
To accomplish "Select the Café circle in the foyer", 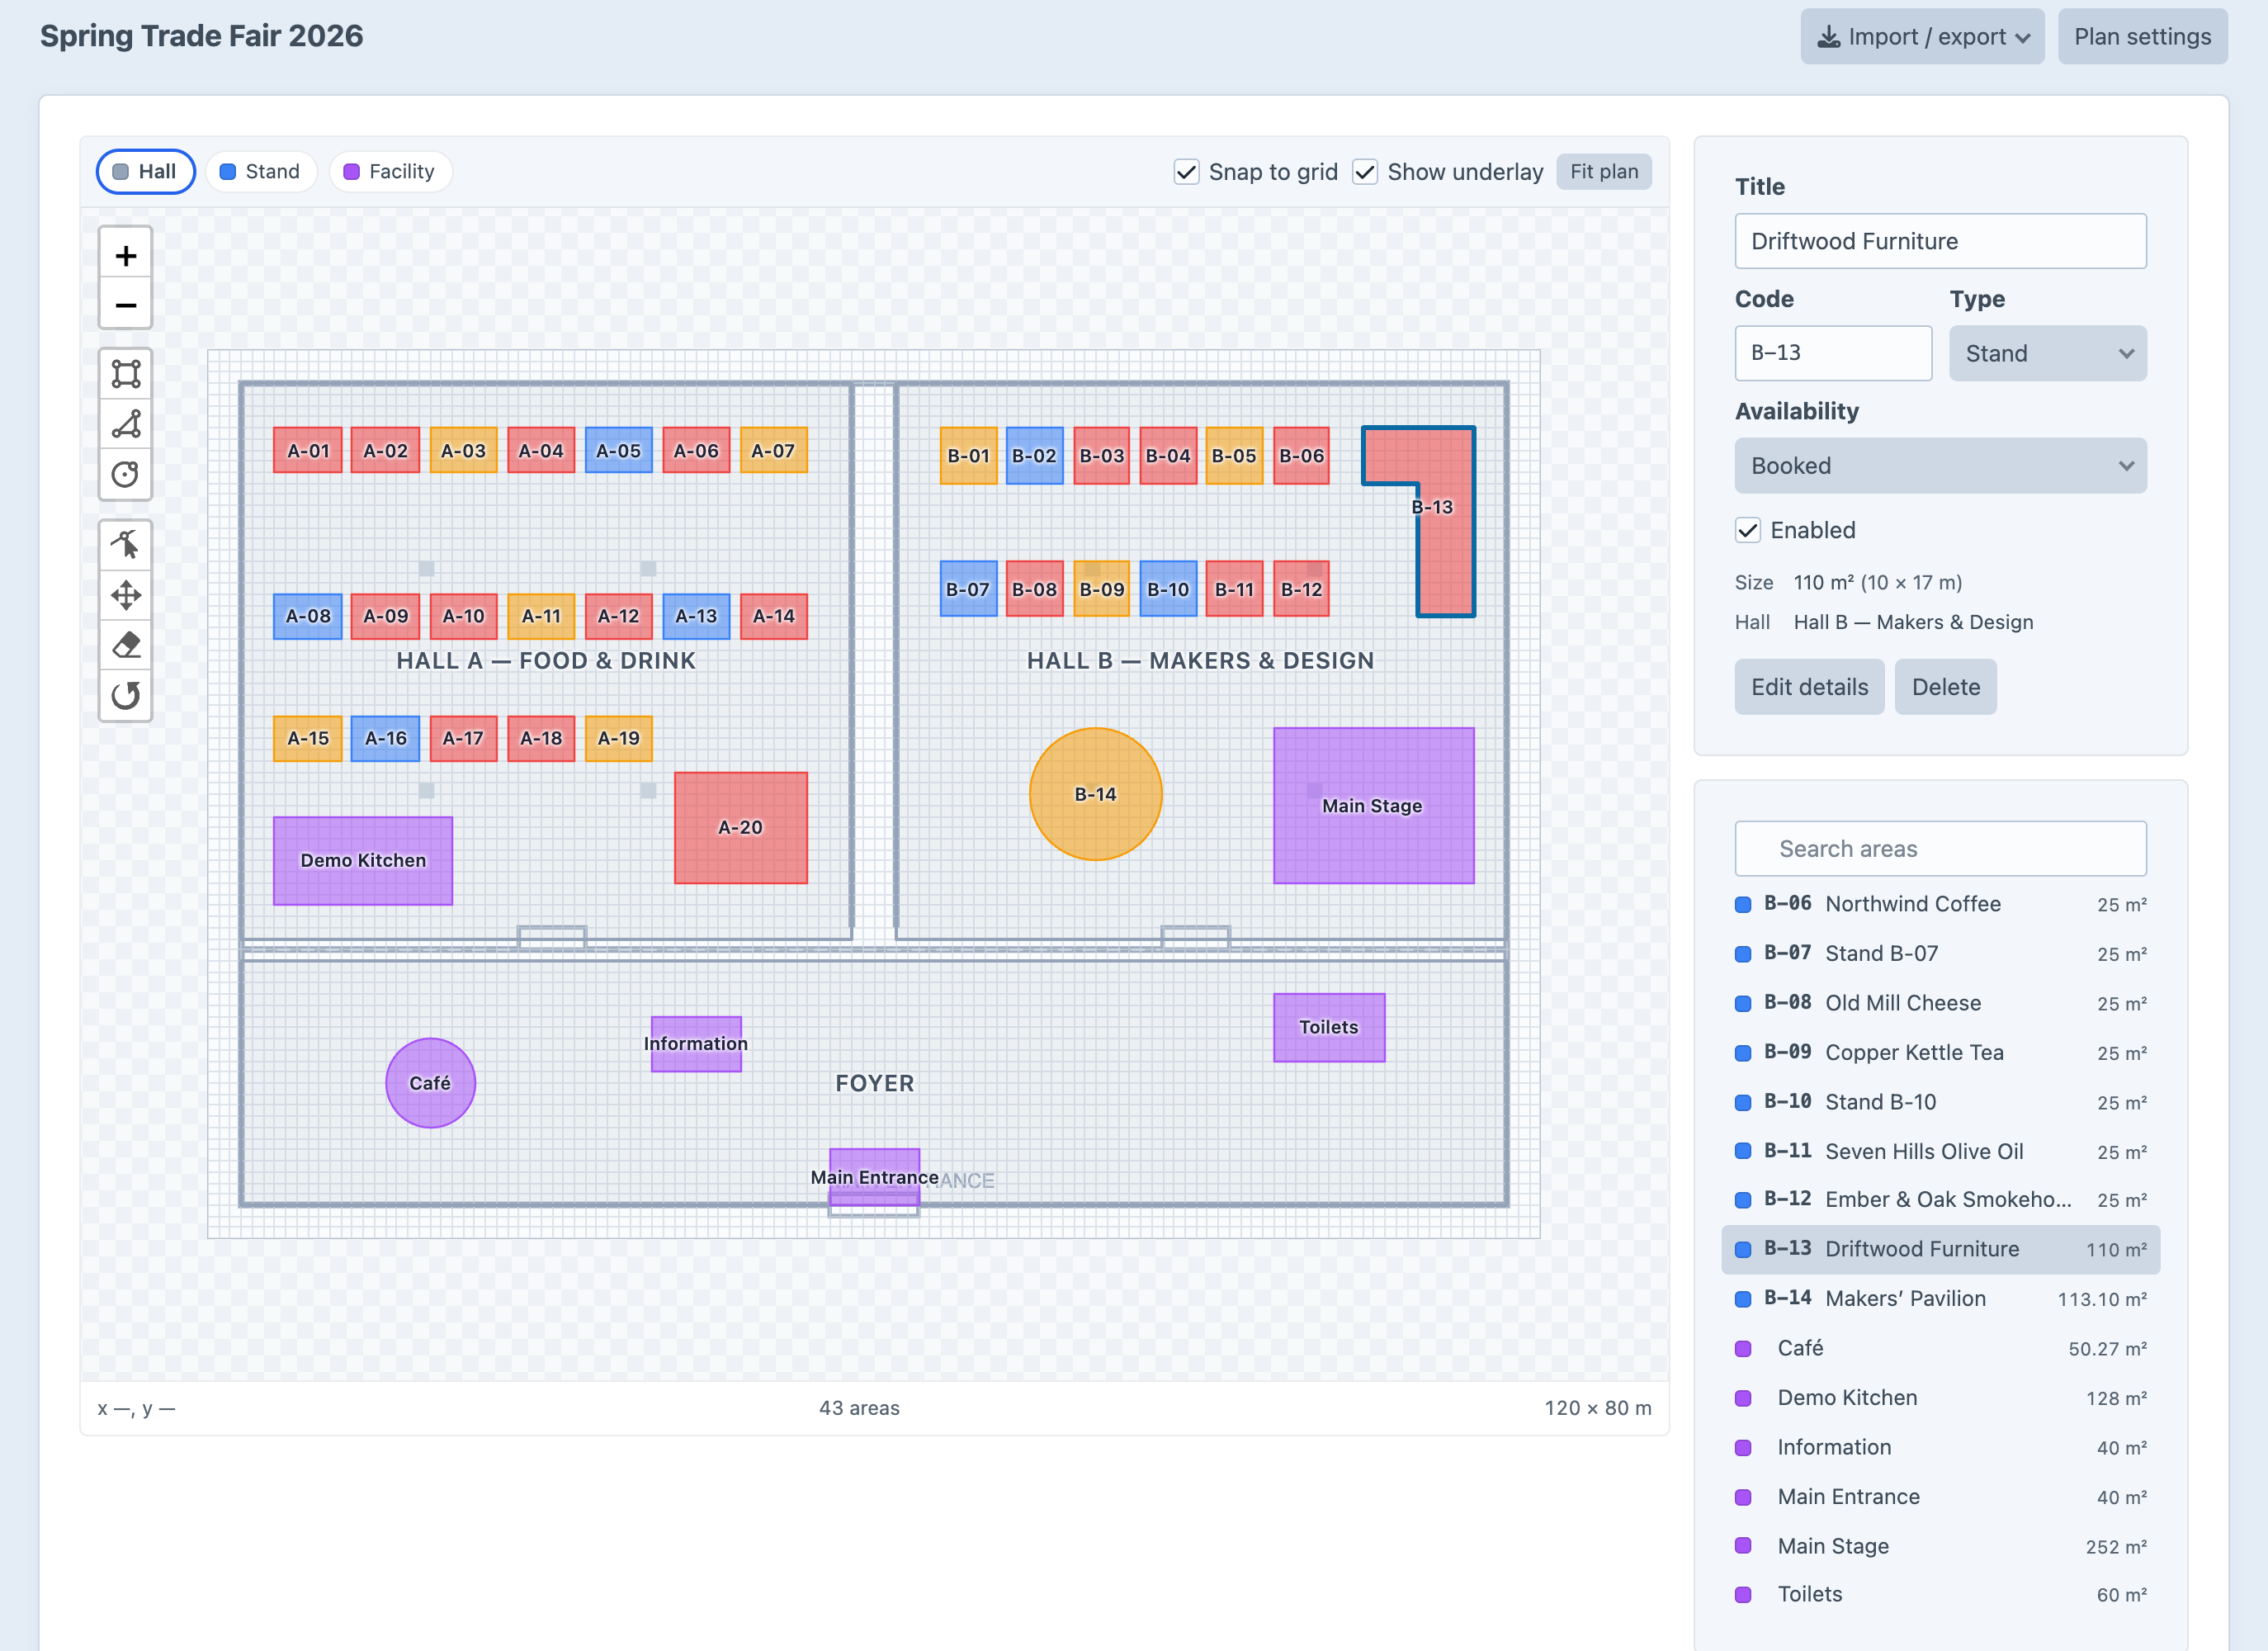I will pyautogui.click(x=430, y=1083).
